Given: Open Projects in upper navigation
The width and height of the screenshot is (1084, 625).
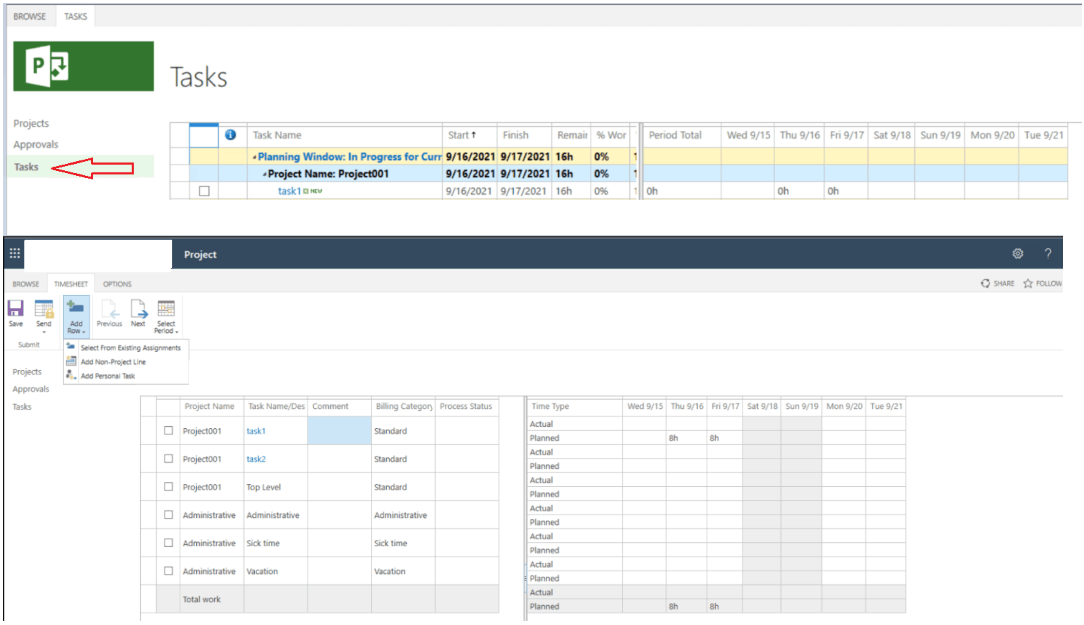Looking at the screenshot, I should point(31,123).
